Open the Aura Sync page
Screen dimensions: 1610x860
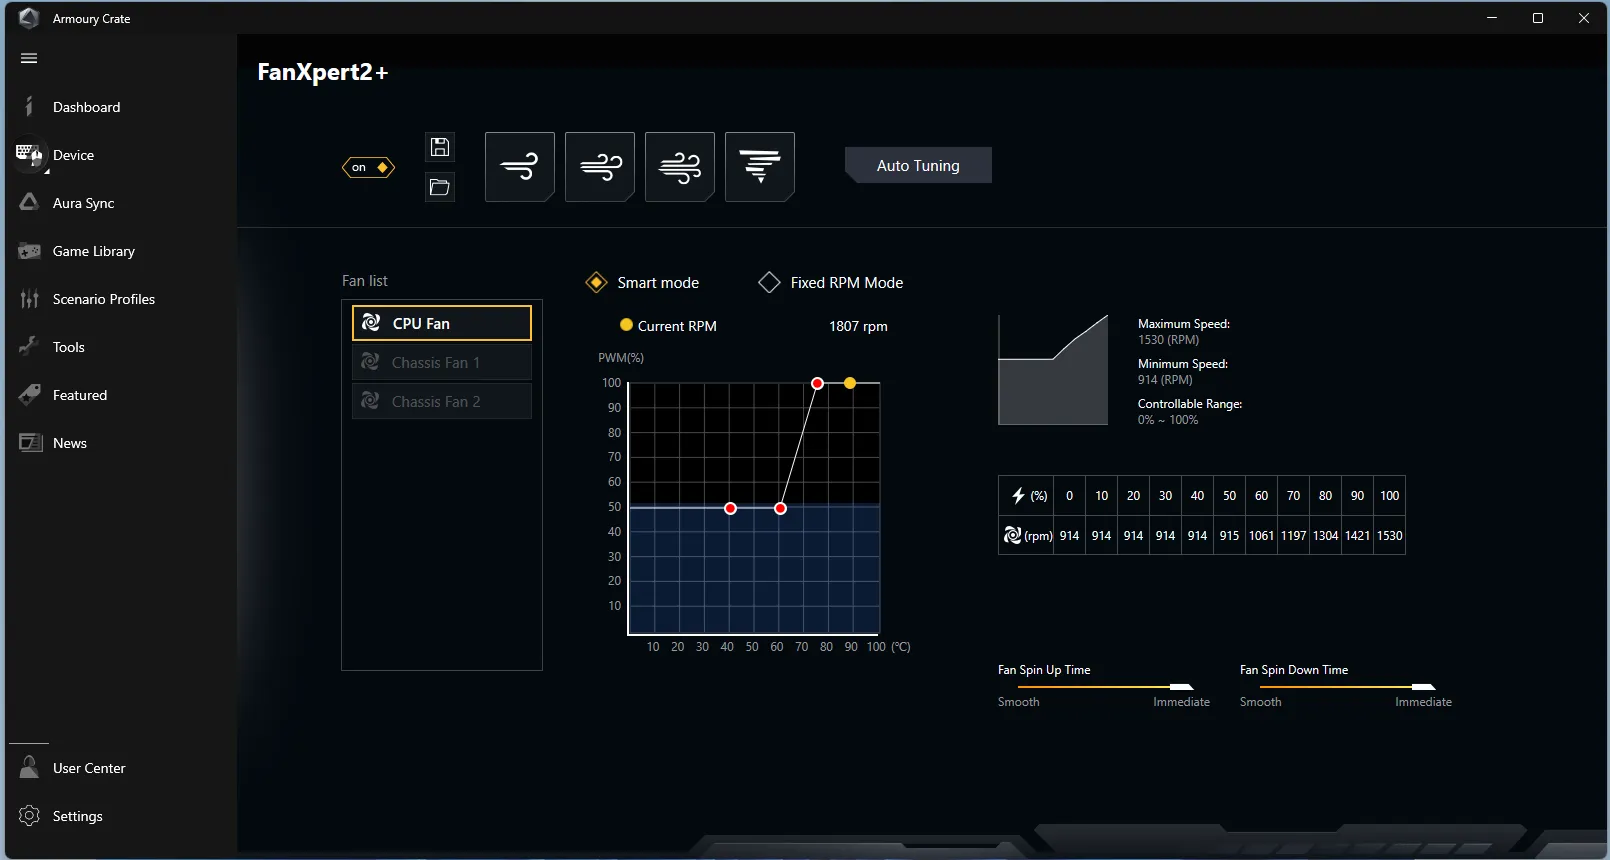(x=83, y=203)
